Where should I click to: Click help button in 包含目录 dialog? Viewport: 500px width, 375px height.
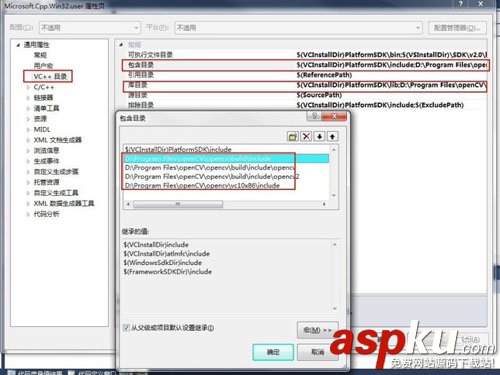[x=314, y=116]
